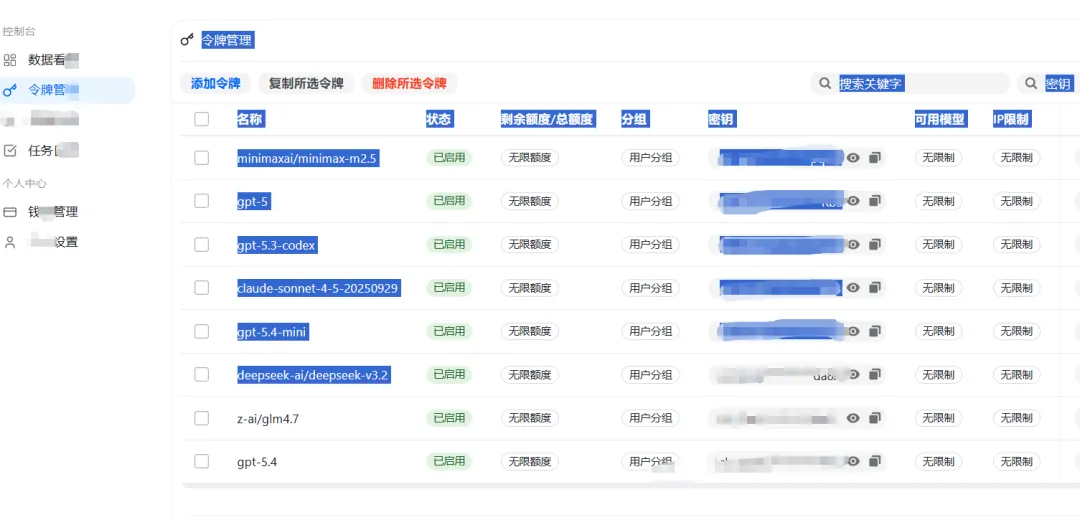Click the token name z-ai/glm4.7
Viewport: 1080px width, 520px height.
coord(268,418)
